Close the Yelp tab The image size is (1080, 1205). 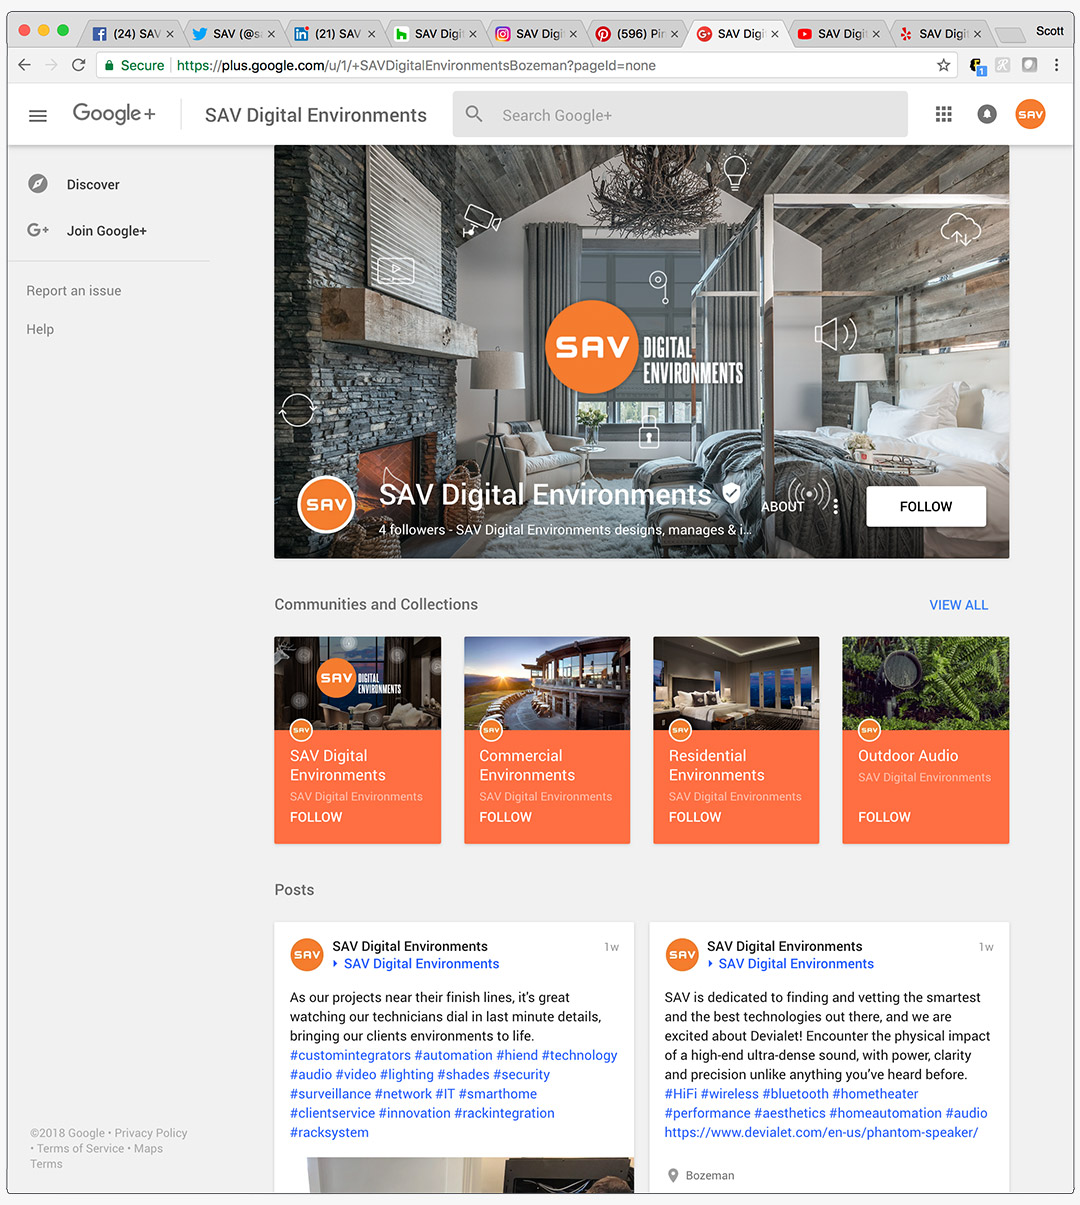coord(977,34)
